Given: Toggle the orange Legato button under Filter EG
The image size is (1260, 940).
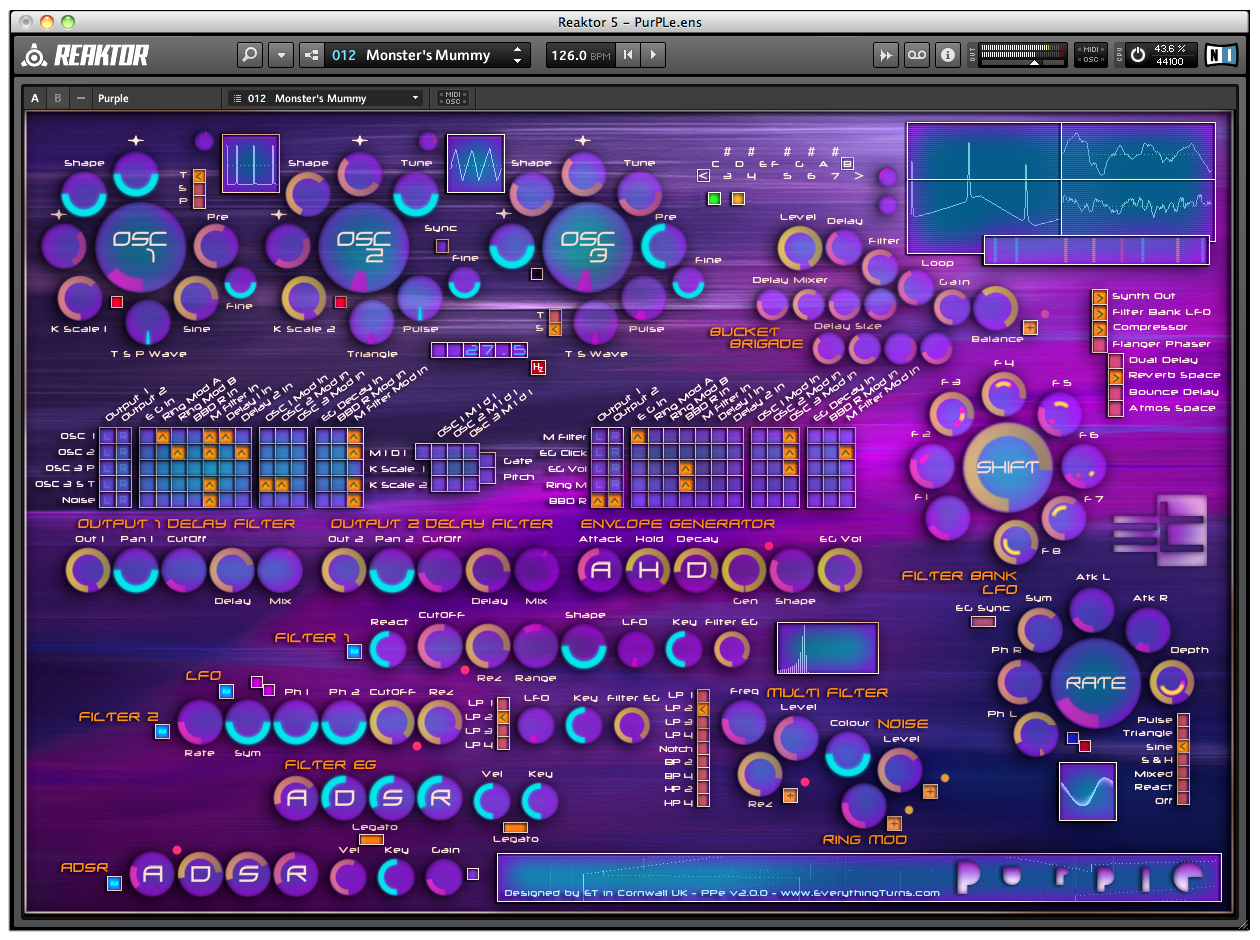Looking at the screenshot, I should coord(370,840).
